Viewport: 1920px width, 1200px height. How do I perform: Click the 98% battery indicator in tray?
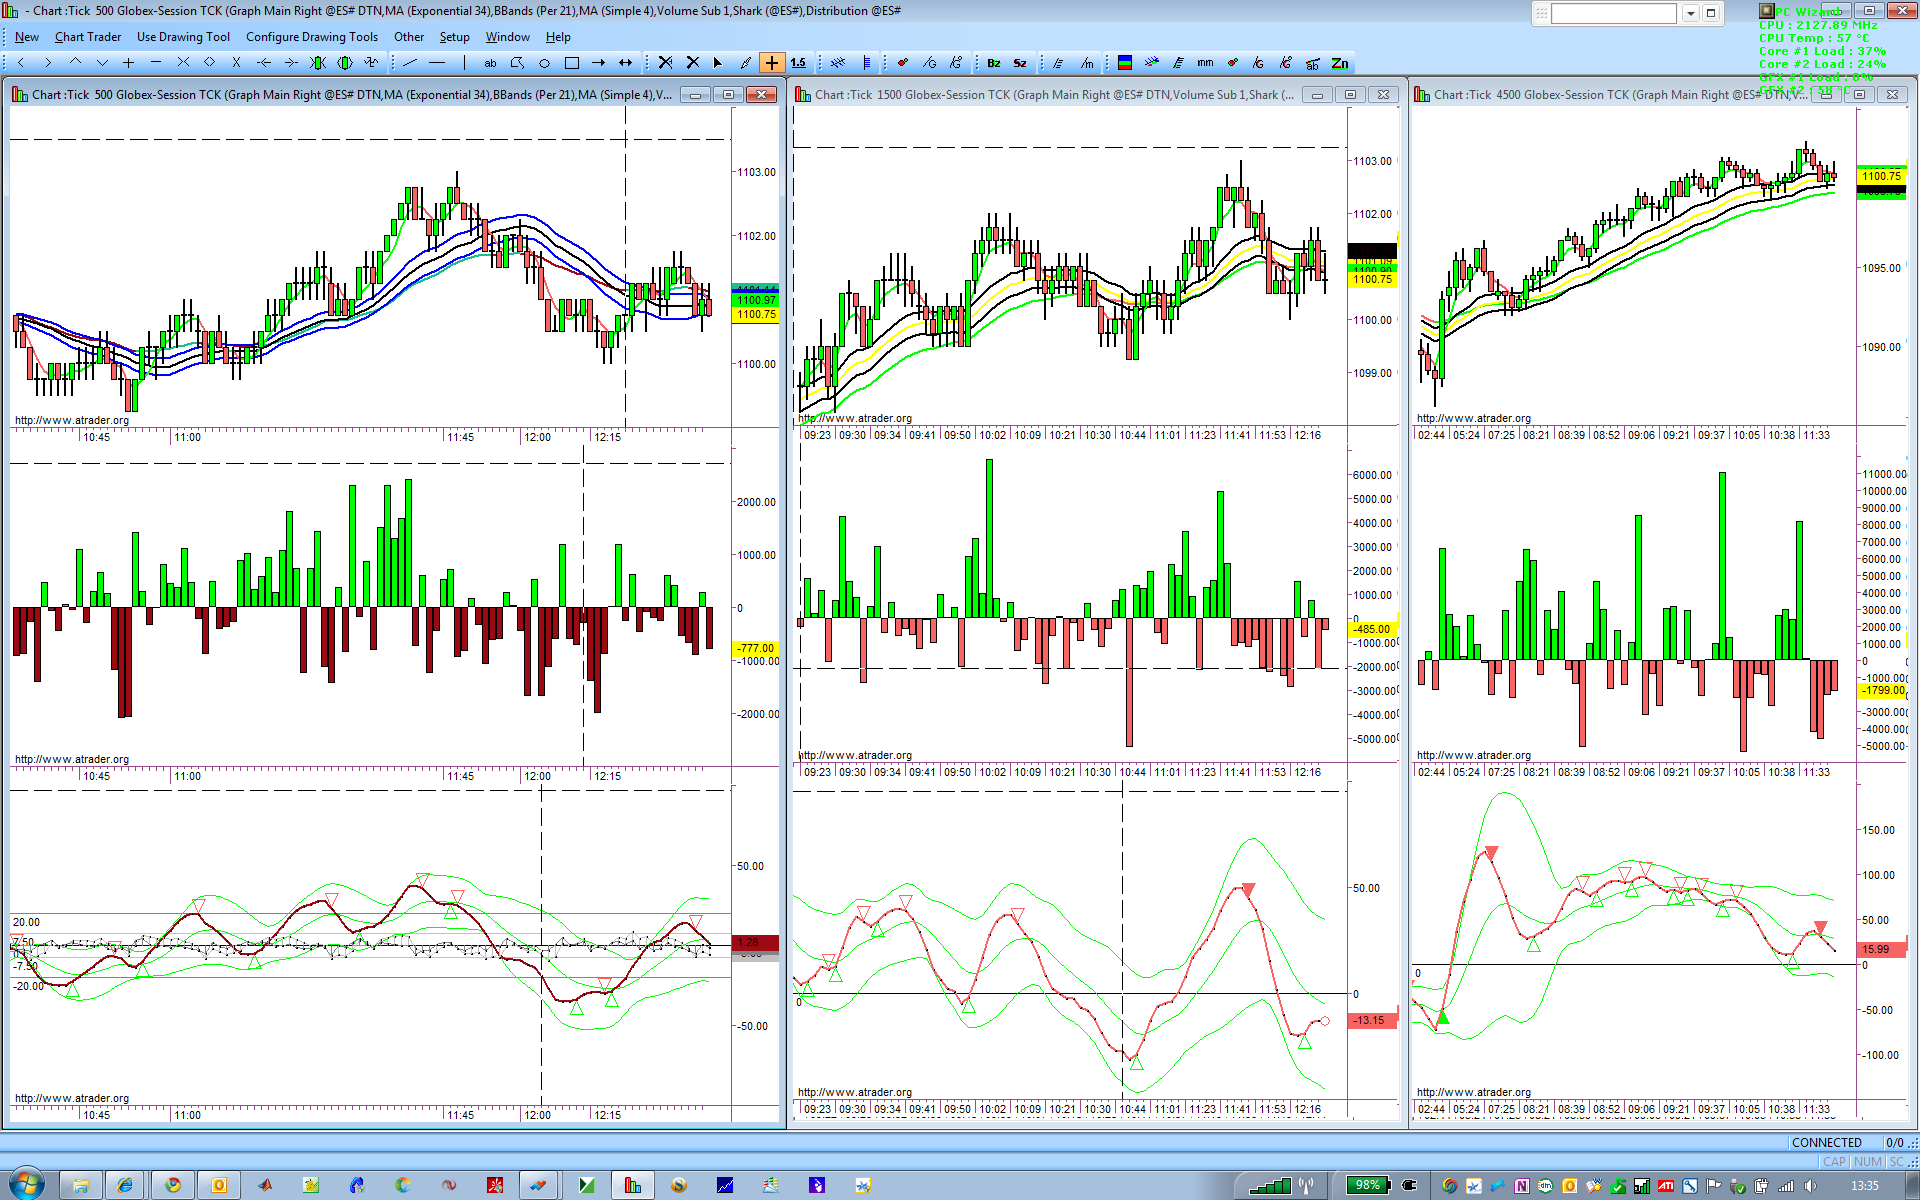1367,1185
